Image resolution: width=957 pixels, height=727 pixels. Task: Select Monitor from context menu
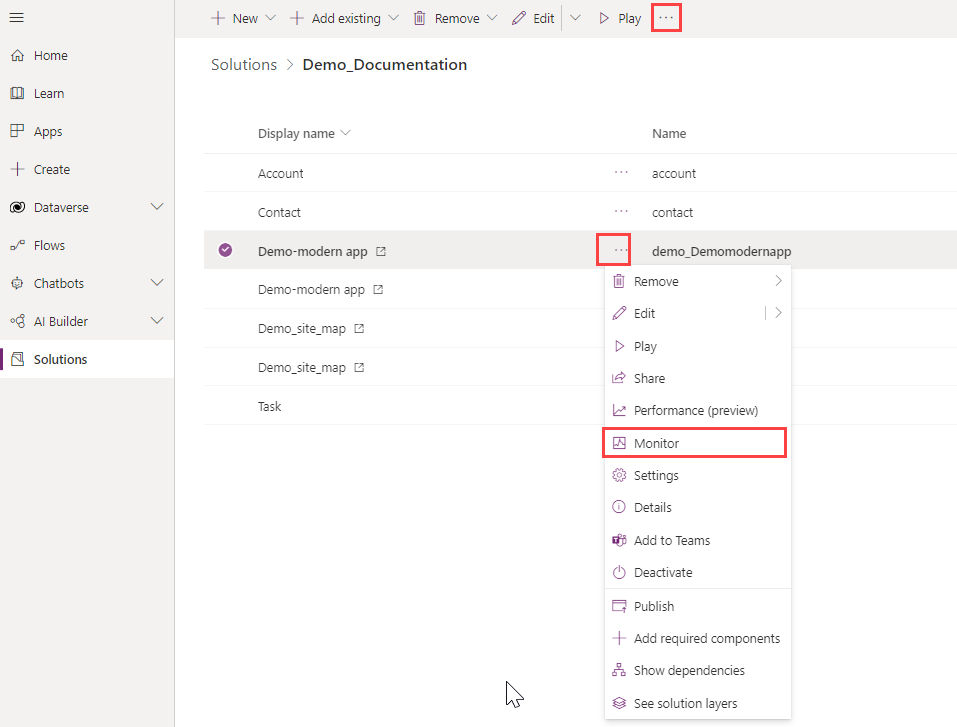click(695, 443)
